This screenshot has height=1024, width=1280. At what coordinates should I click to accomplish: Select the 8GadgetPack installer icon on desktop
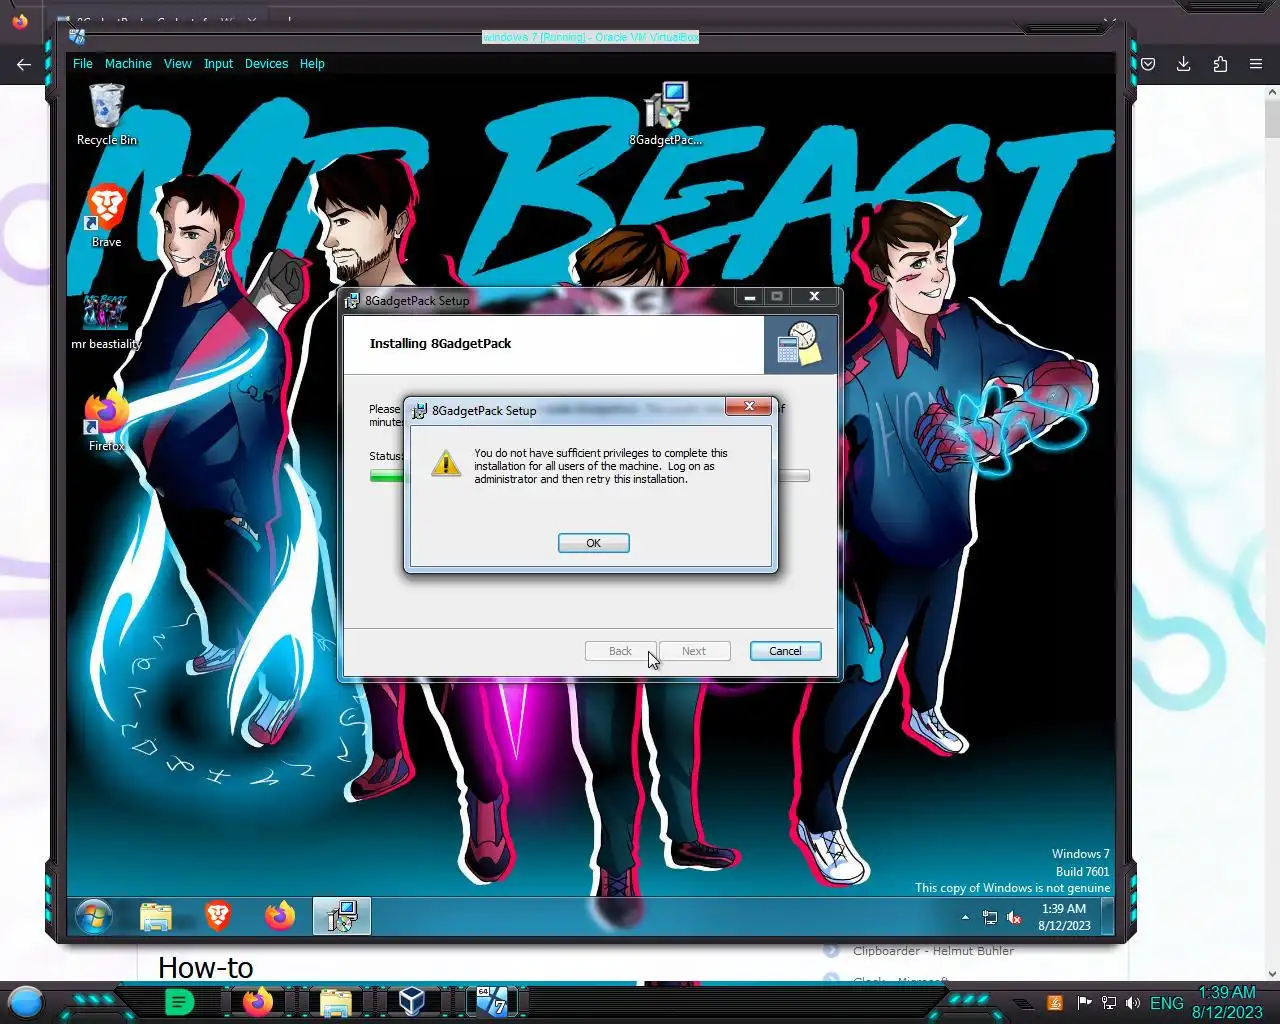(x=666, y=114)
